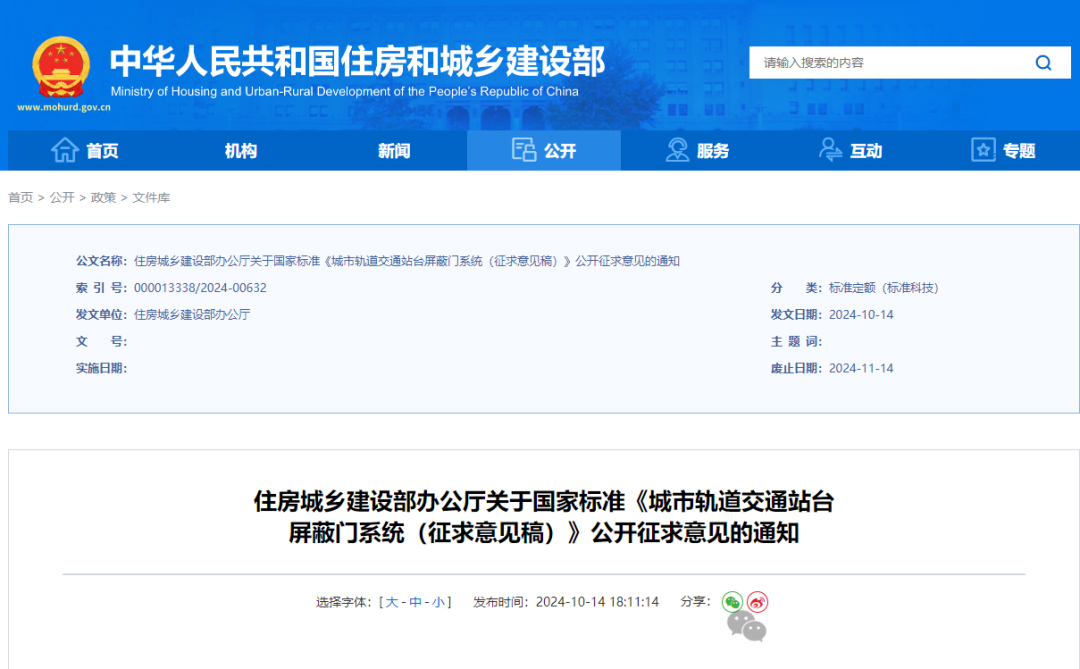The height and width of the screenshot is (669, 1080).
Task: Select small font size 小
Action: point(440,602)
